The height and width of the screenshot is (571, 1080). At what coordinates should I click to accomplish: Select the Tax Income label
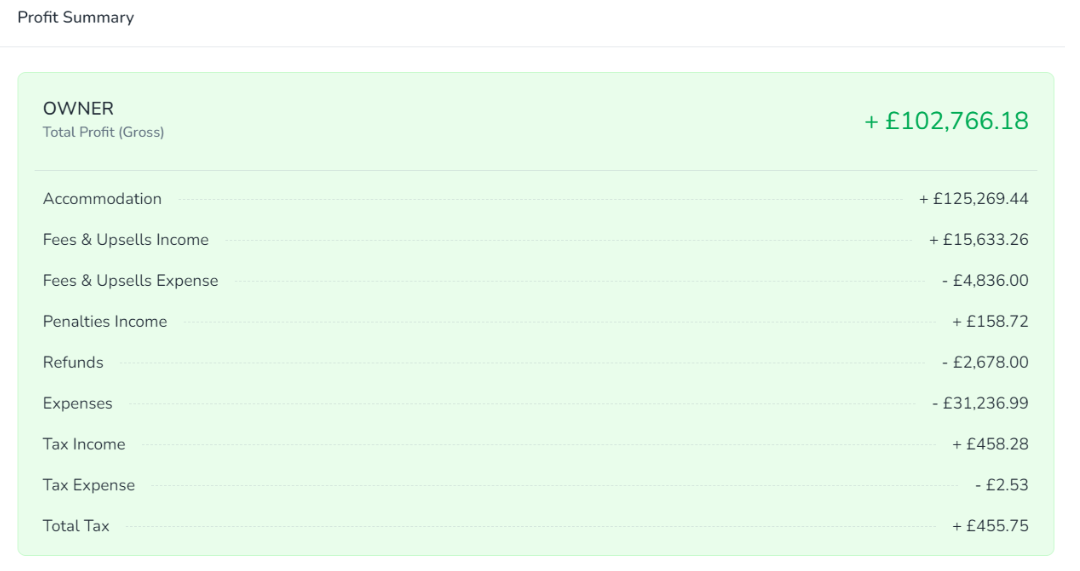click(x=84, y=445)
